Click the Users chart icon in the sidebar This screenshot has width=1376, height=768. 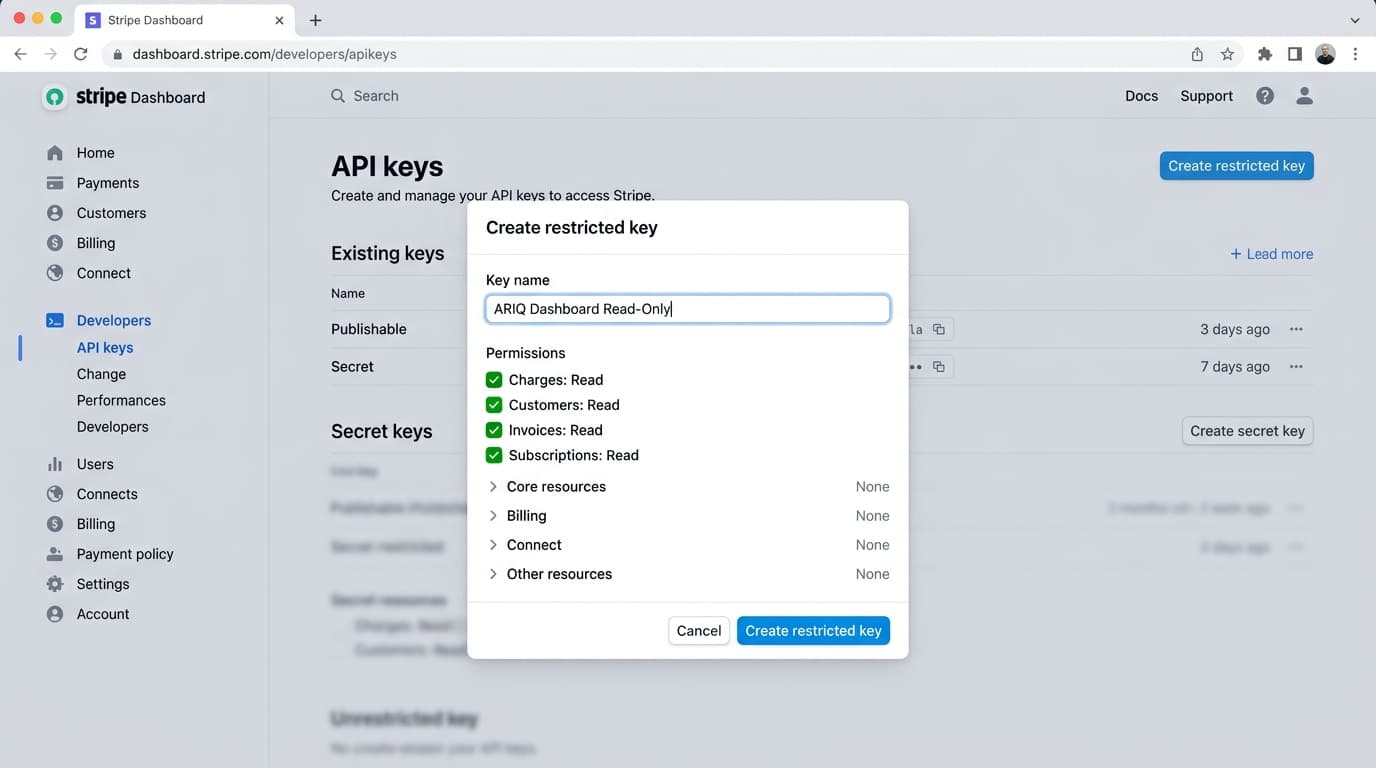coord(55,464)
